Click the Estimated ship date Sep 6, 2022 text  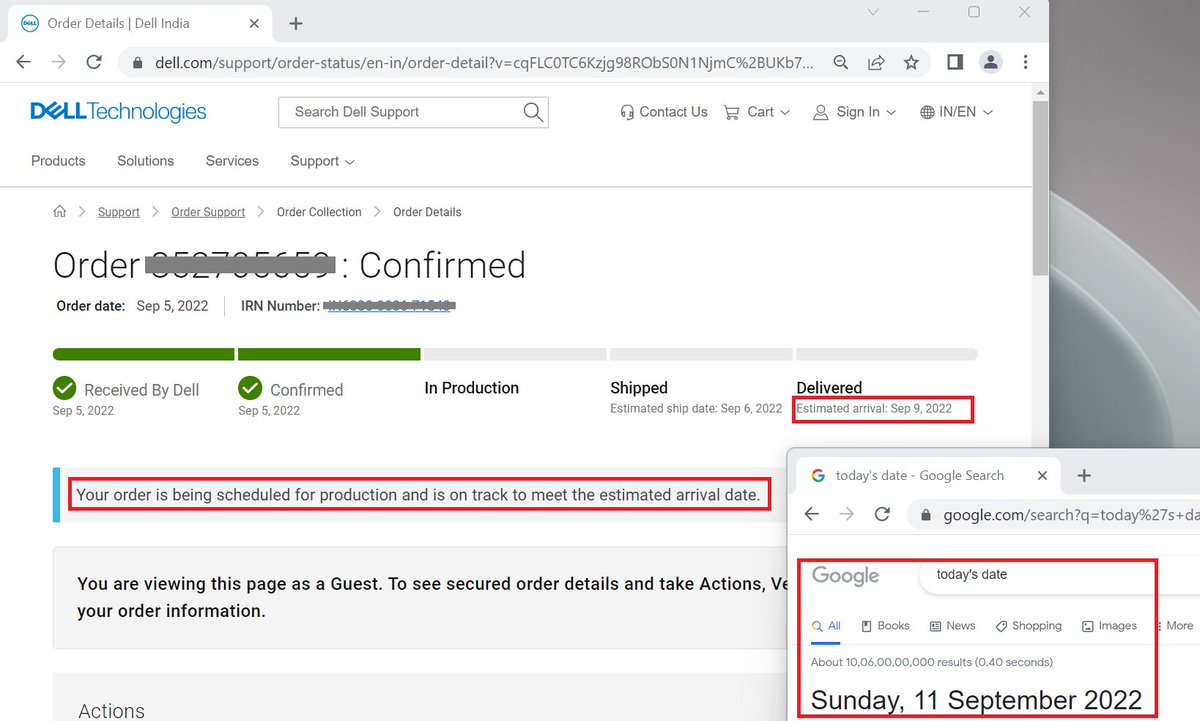point(696,409)
